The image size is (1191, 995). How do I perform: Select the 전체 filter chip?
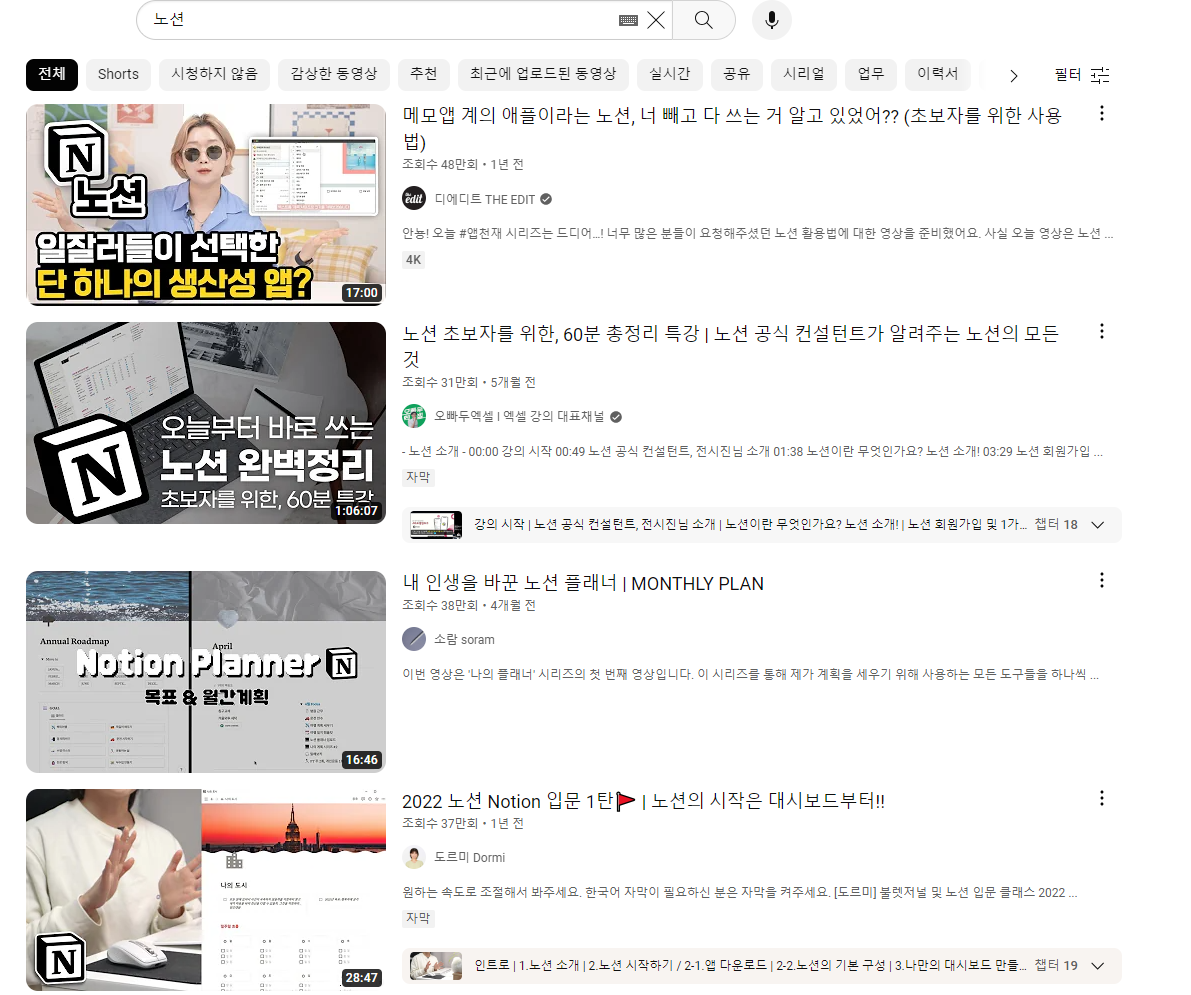(52, 74)
